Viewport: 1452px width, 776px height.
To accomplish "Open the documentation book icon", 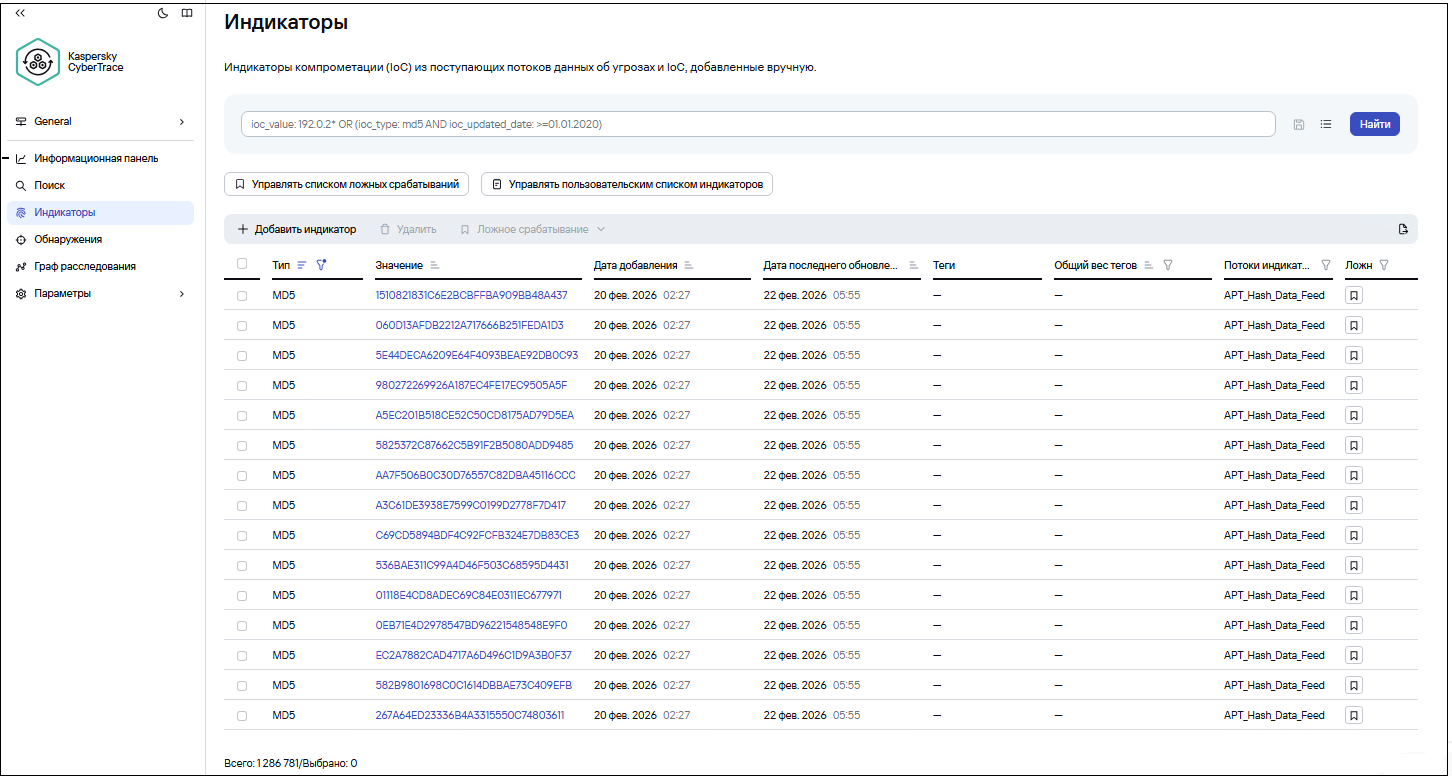I will coord(187,13).
